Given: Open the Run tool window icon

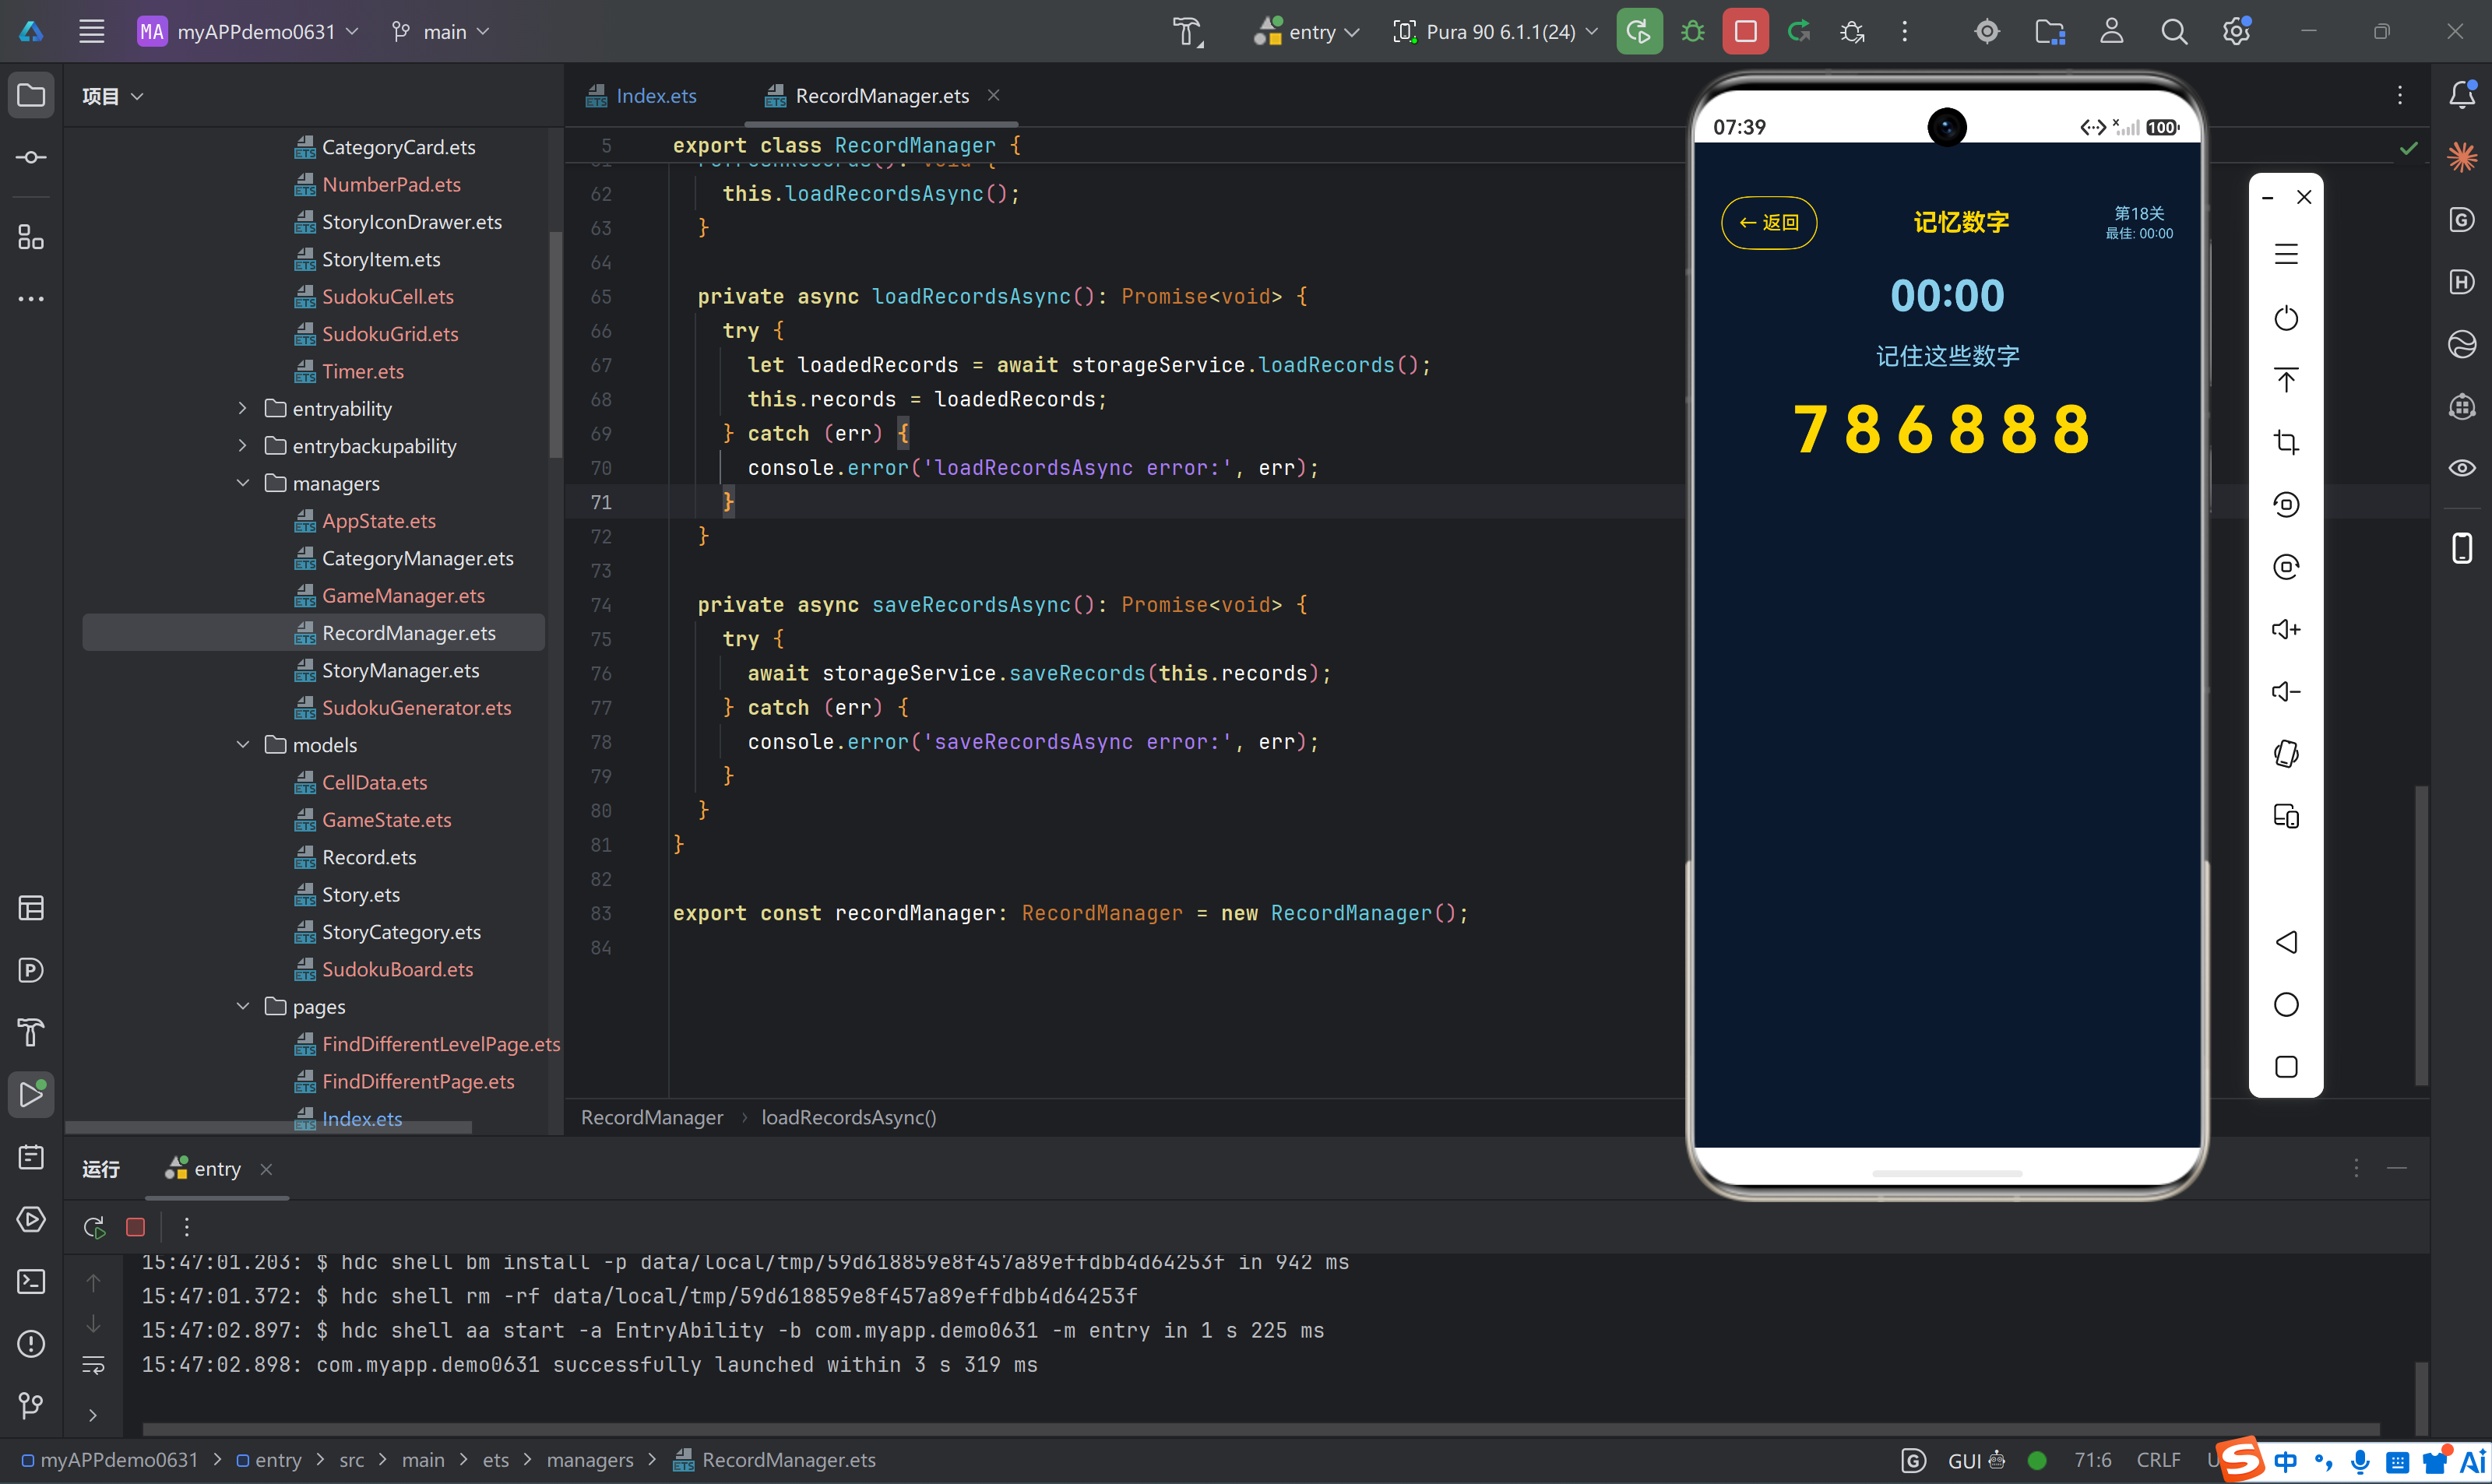Looking at the screenshot, I should [x=31, y=1094].
